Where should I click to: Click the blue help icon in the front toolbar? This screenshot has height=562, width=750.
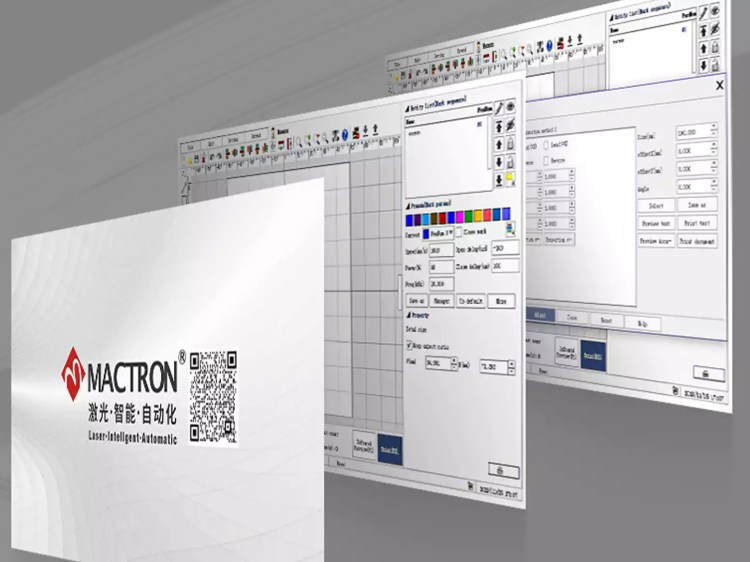(343, 135)
